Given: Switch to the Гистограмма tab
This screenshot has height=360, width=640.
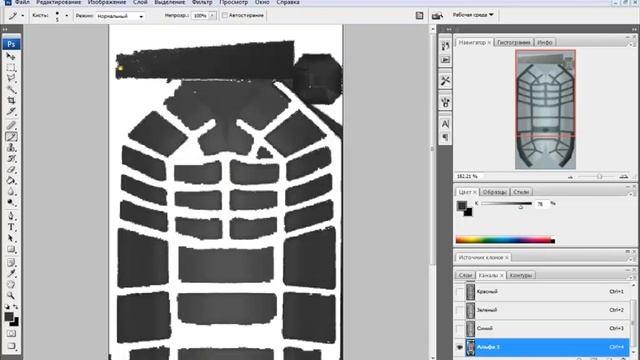Looking at the screenshot, I should [x=513, y=42].
